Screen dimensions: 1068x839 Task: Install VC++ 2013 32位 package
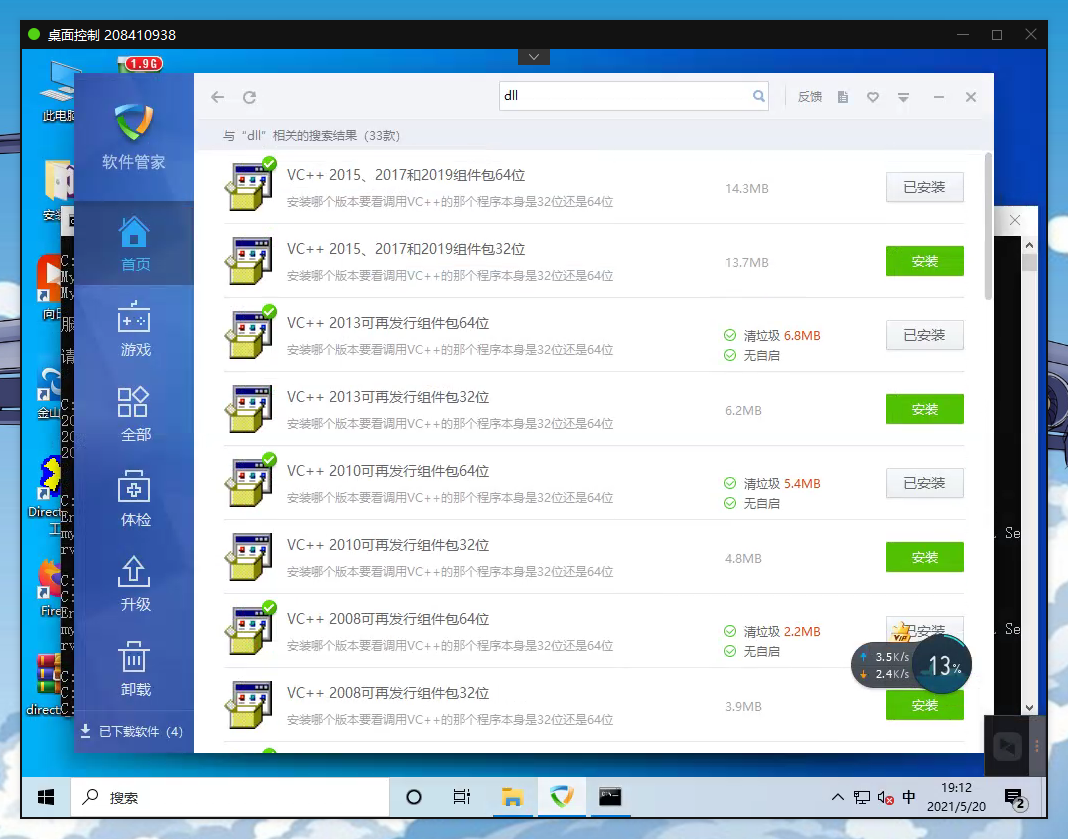pyautogui.click(x=924, y=409)
